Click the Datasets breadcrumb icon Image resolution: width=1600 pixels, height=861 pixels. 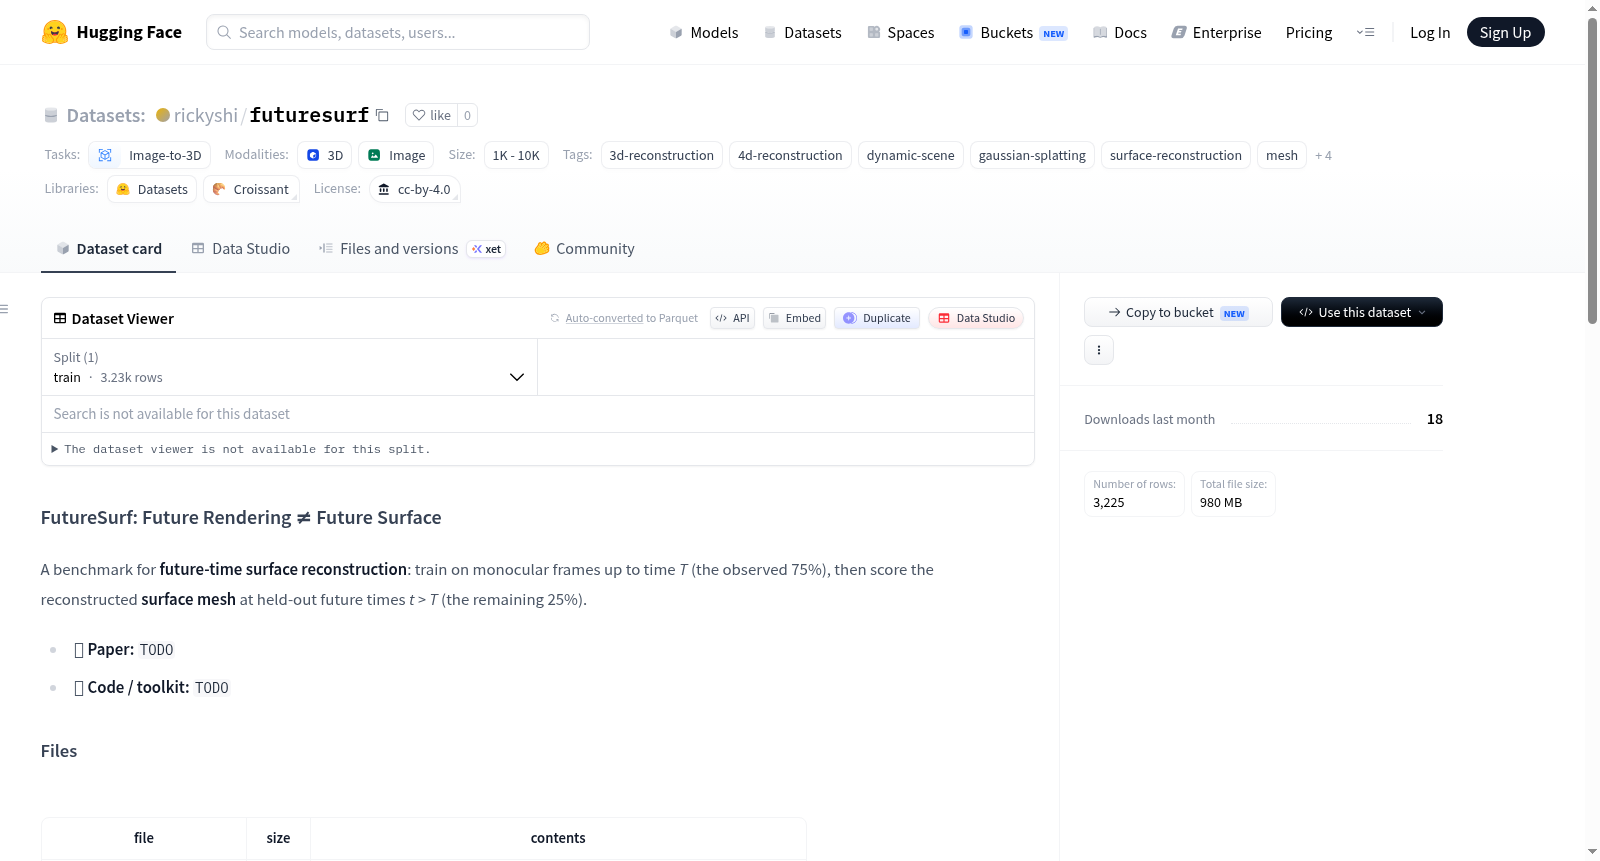coord(51,115)
